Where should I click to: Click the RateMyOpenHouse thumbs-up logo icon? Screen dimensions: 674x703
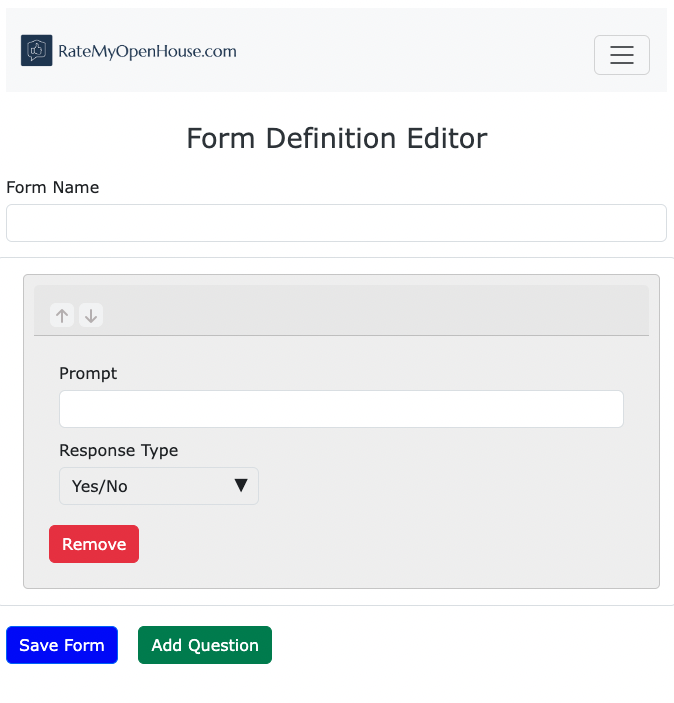pyautogui.click(x=36, y=50)
